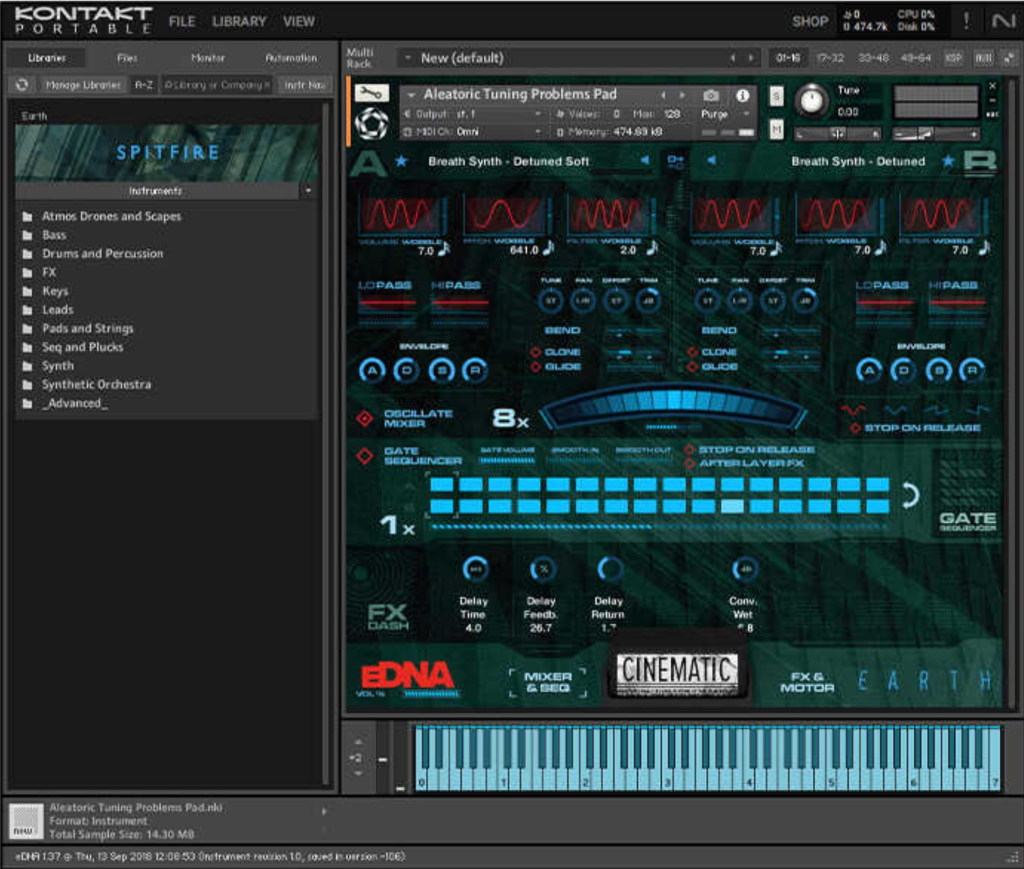Click the loop arrow icon beside gate sequencer steps

910,496
